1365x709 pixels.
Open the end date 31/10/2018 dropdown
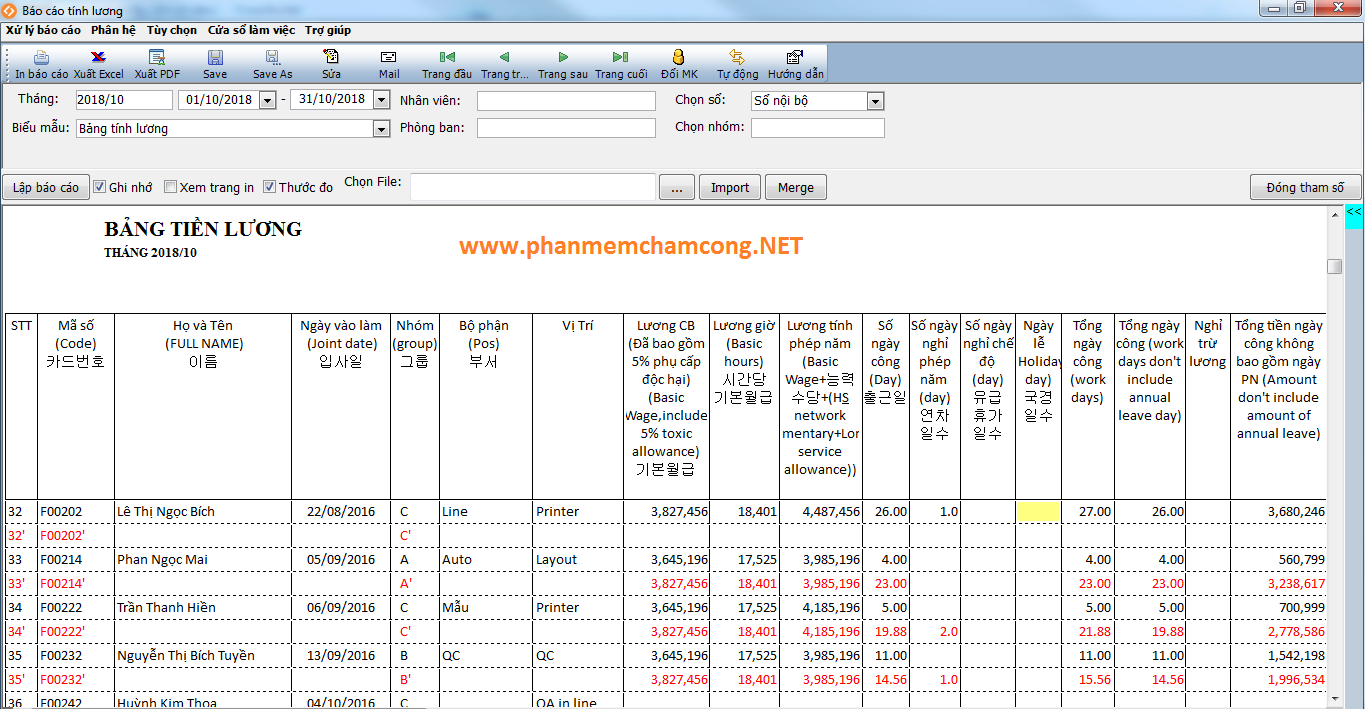381,100
